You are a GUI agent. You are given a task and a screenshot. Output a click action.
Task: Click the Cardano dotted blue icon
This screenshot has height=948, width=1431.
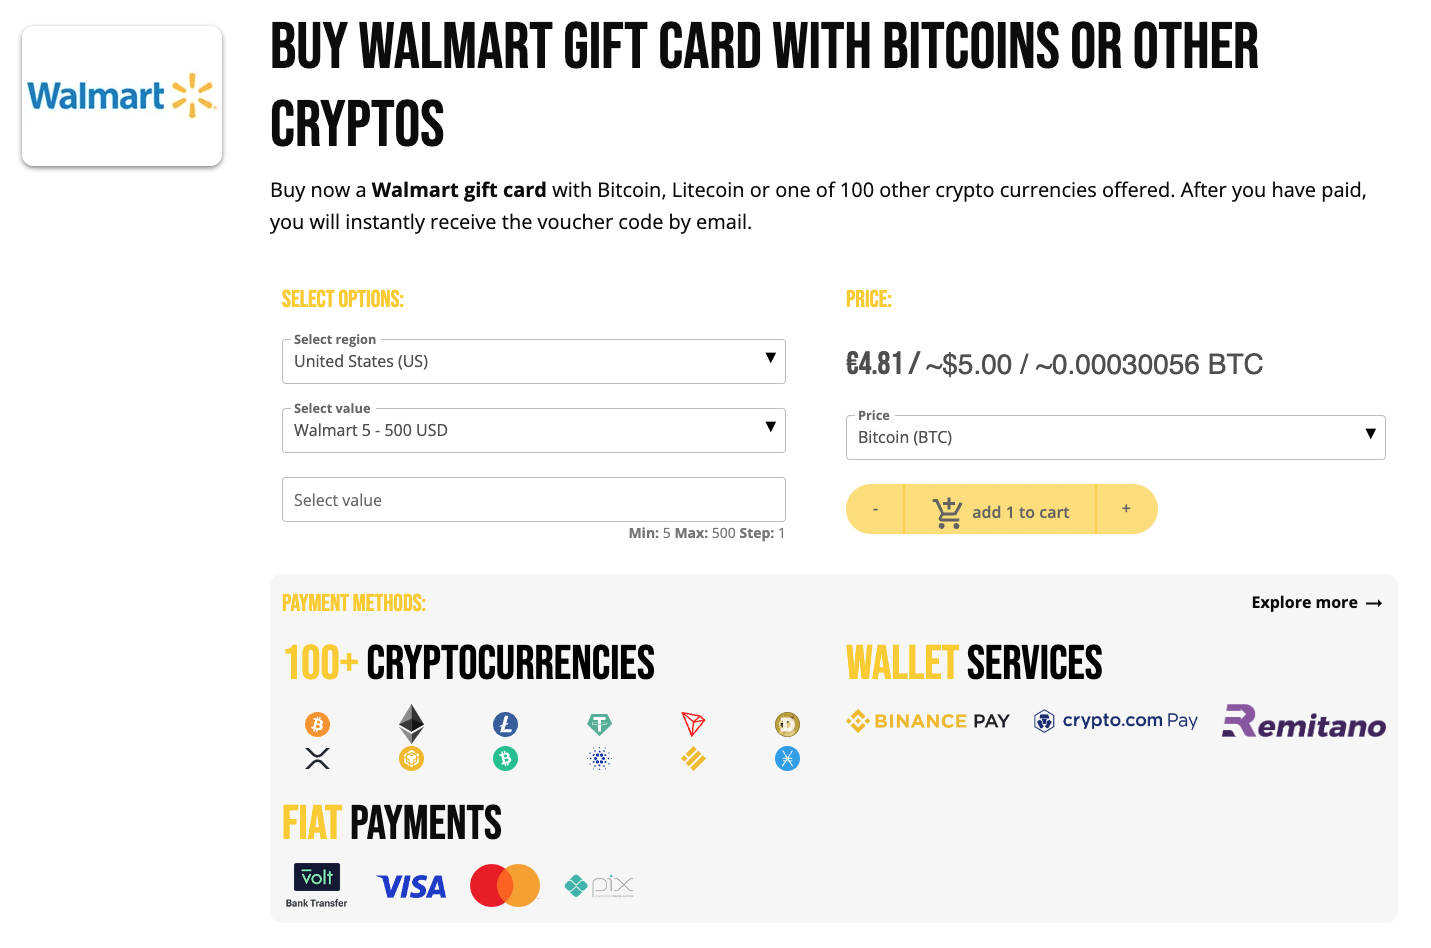[599, 759]
